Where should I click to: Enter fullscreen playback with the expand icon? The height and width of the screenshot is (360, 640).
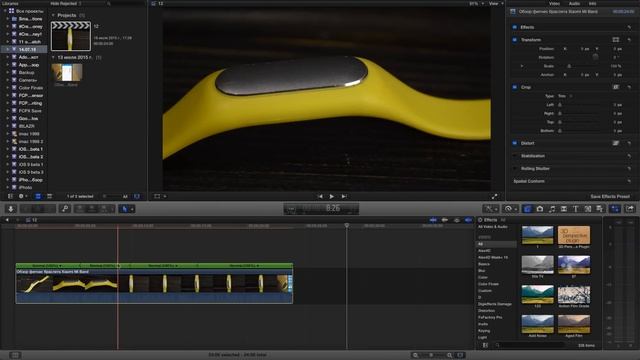494,196
